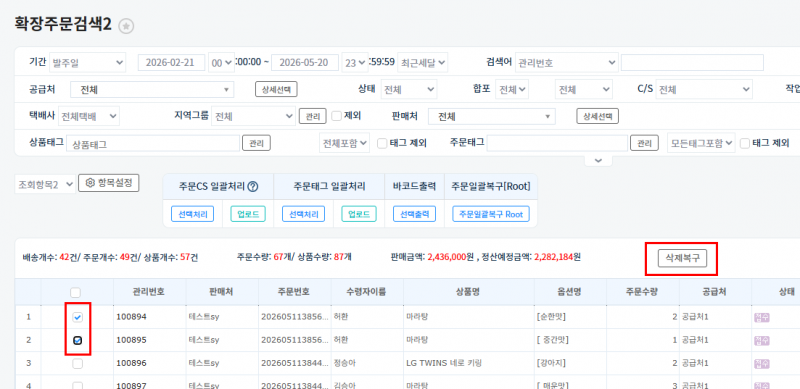This screenshot has height=389, width=800.
Task: Uncheck the checkbox for order 100895
Action: tap(77, 341)
